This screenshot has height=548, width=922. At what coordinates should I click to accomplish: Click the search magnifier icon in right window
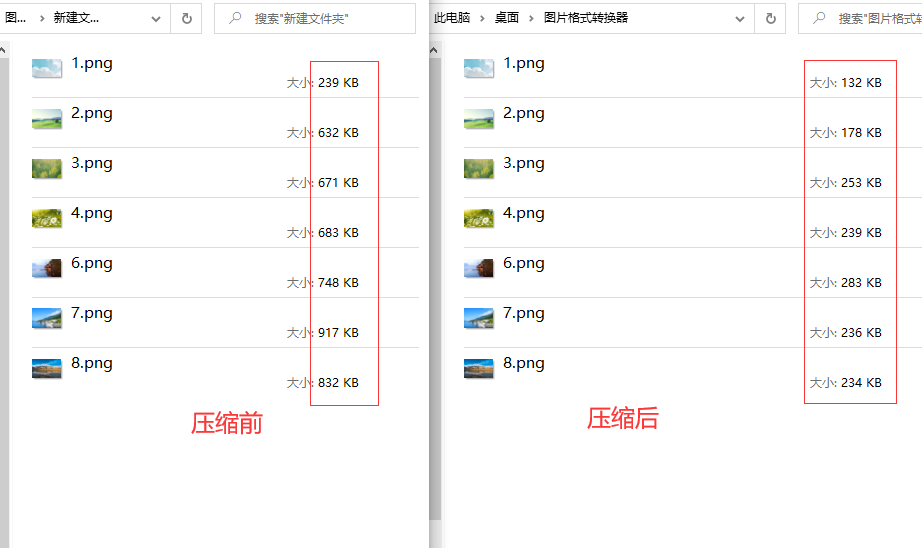point(819,18)
